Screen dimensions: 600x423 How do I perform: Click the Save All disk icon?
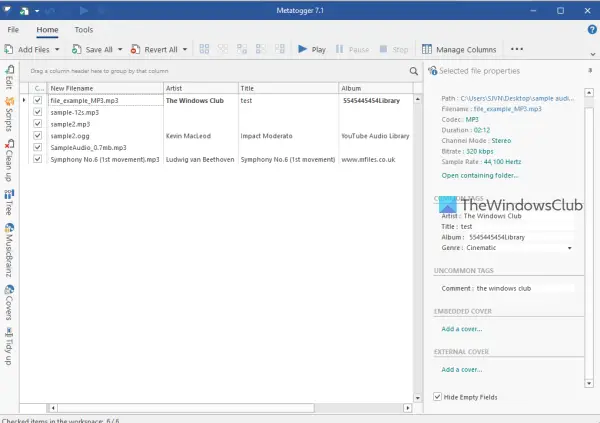(76, 49)
